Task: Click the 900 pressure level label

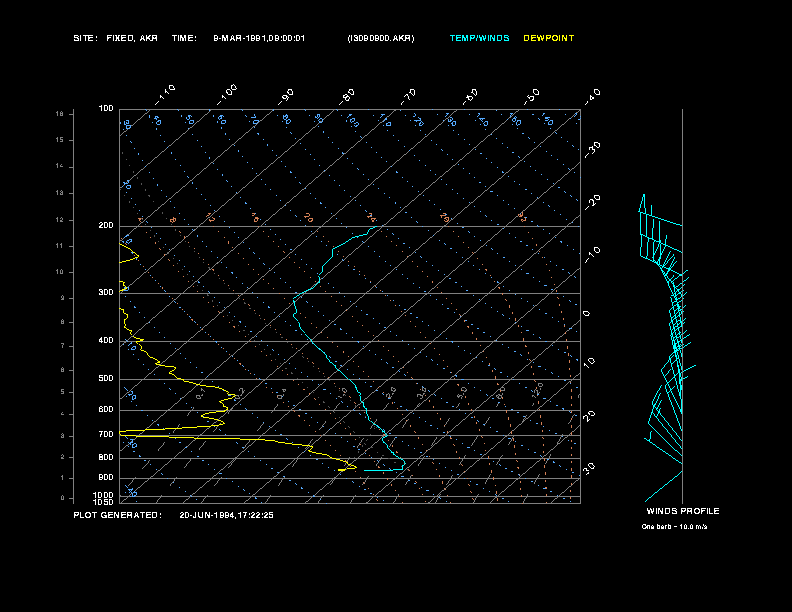Action: [x=106, y=477]
